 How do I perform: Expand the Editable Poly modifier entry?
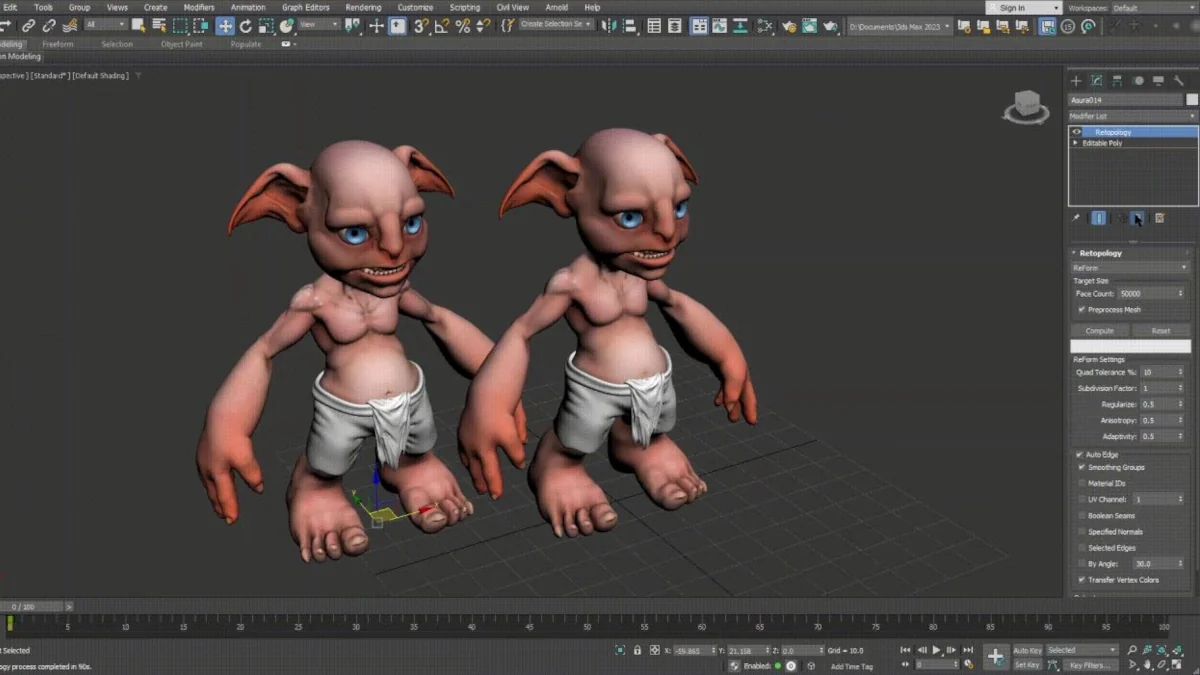(1076, 143)
